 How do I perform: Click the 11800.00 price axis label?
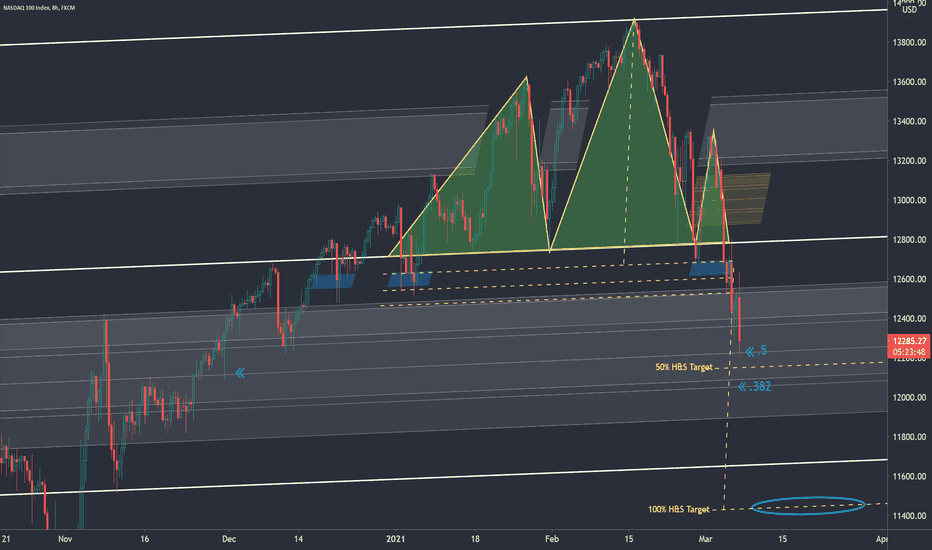click(x=909, y=436)
